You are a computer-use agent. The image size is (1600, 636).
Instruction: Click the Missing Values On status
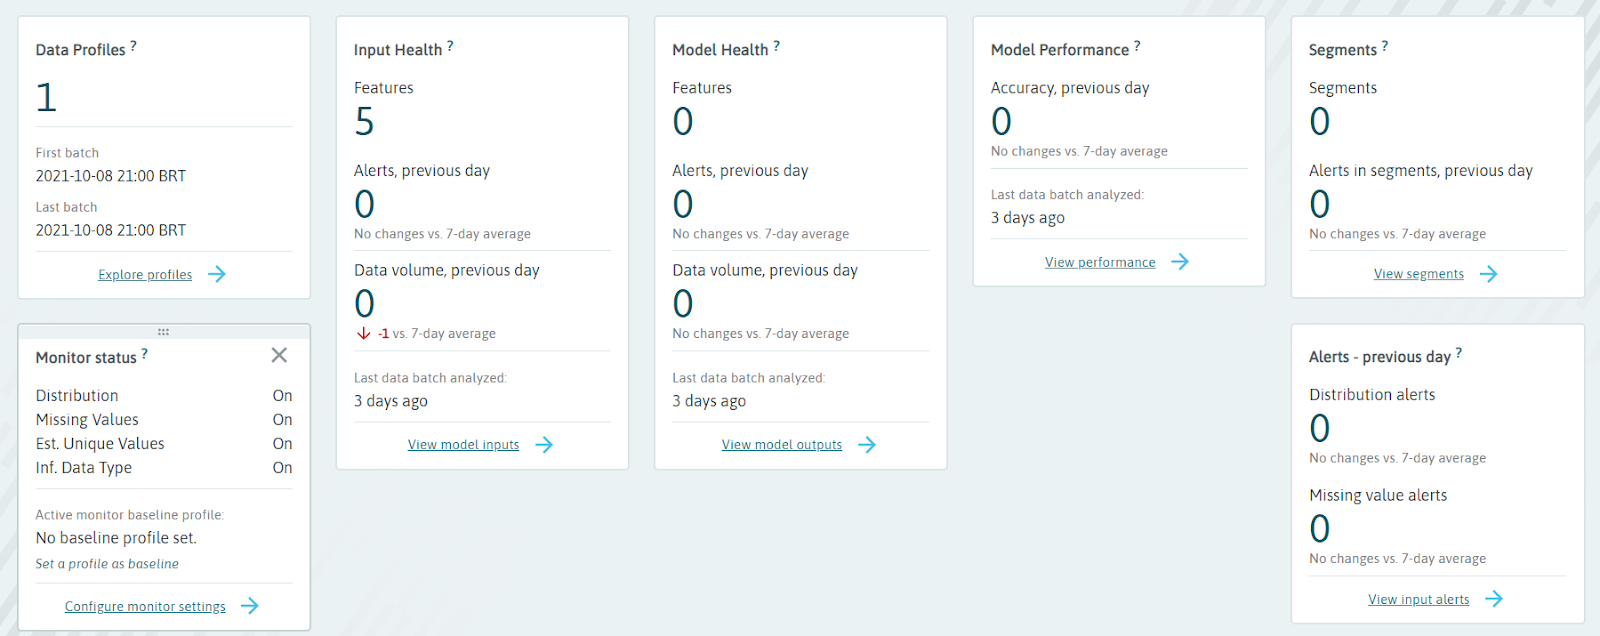coord(282,420)
